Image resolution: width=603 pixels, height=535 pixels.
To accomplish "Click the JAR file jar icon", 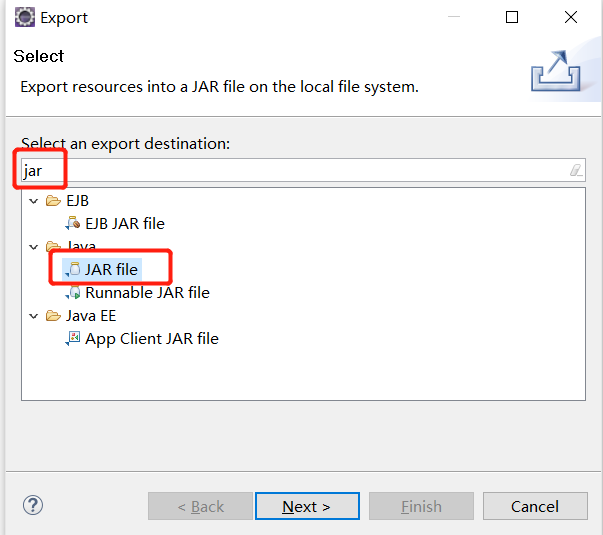I will [x=73, y=269].
